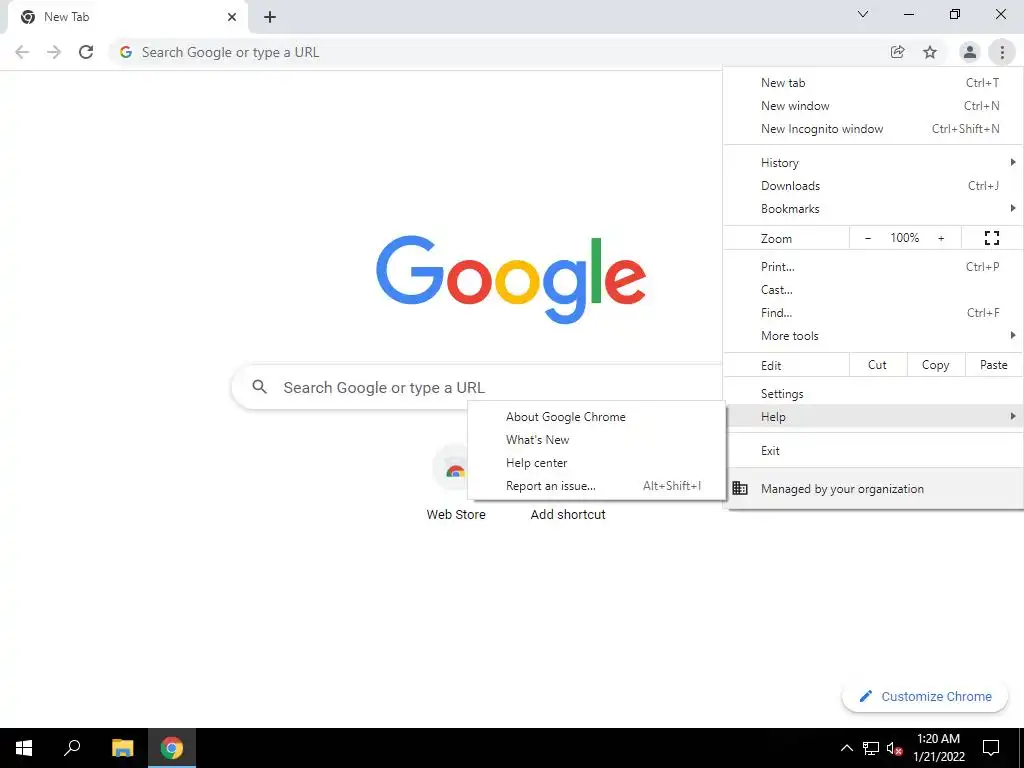
Task: Open a New Incognito window
Action: [x=873, y=129]
